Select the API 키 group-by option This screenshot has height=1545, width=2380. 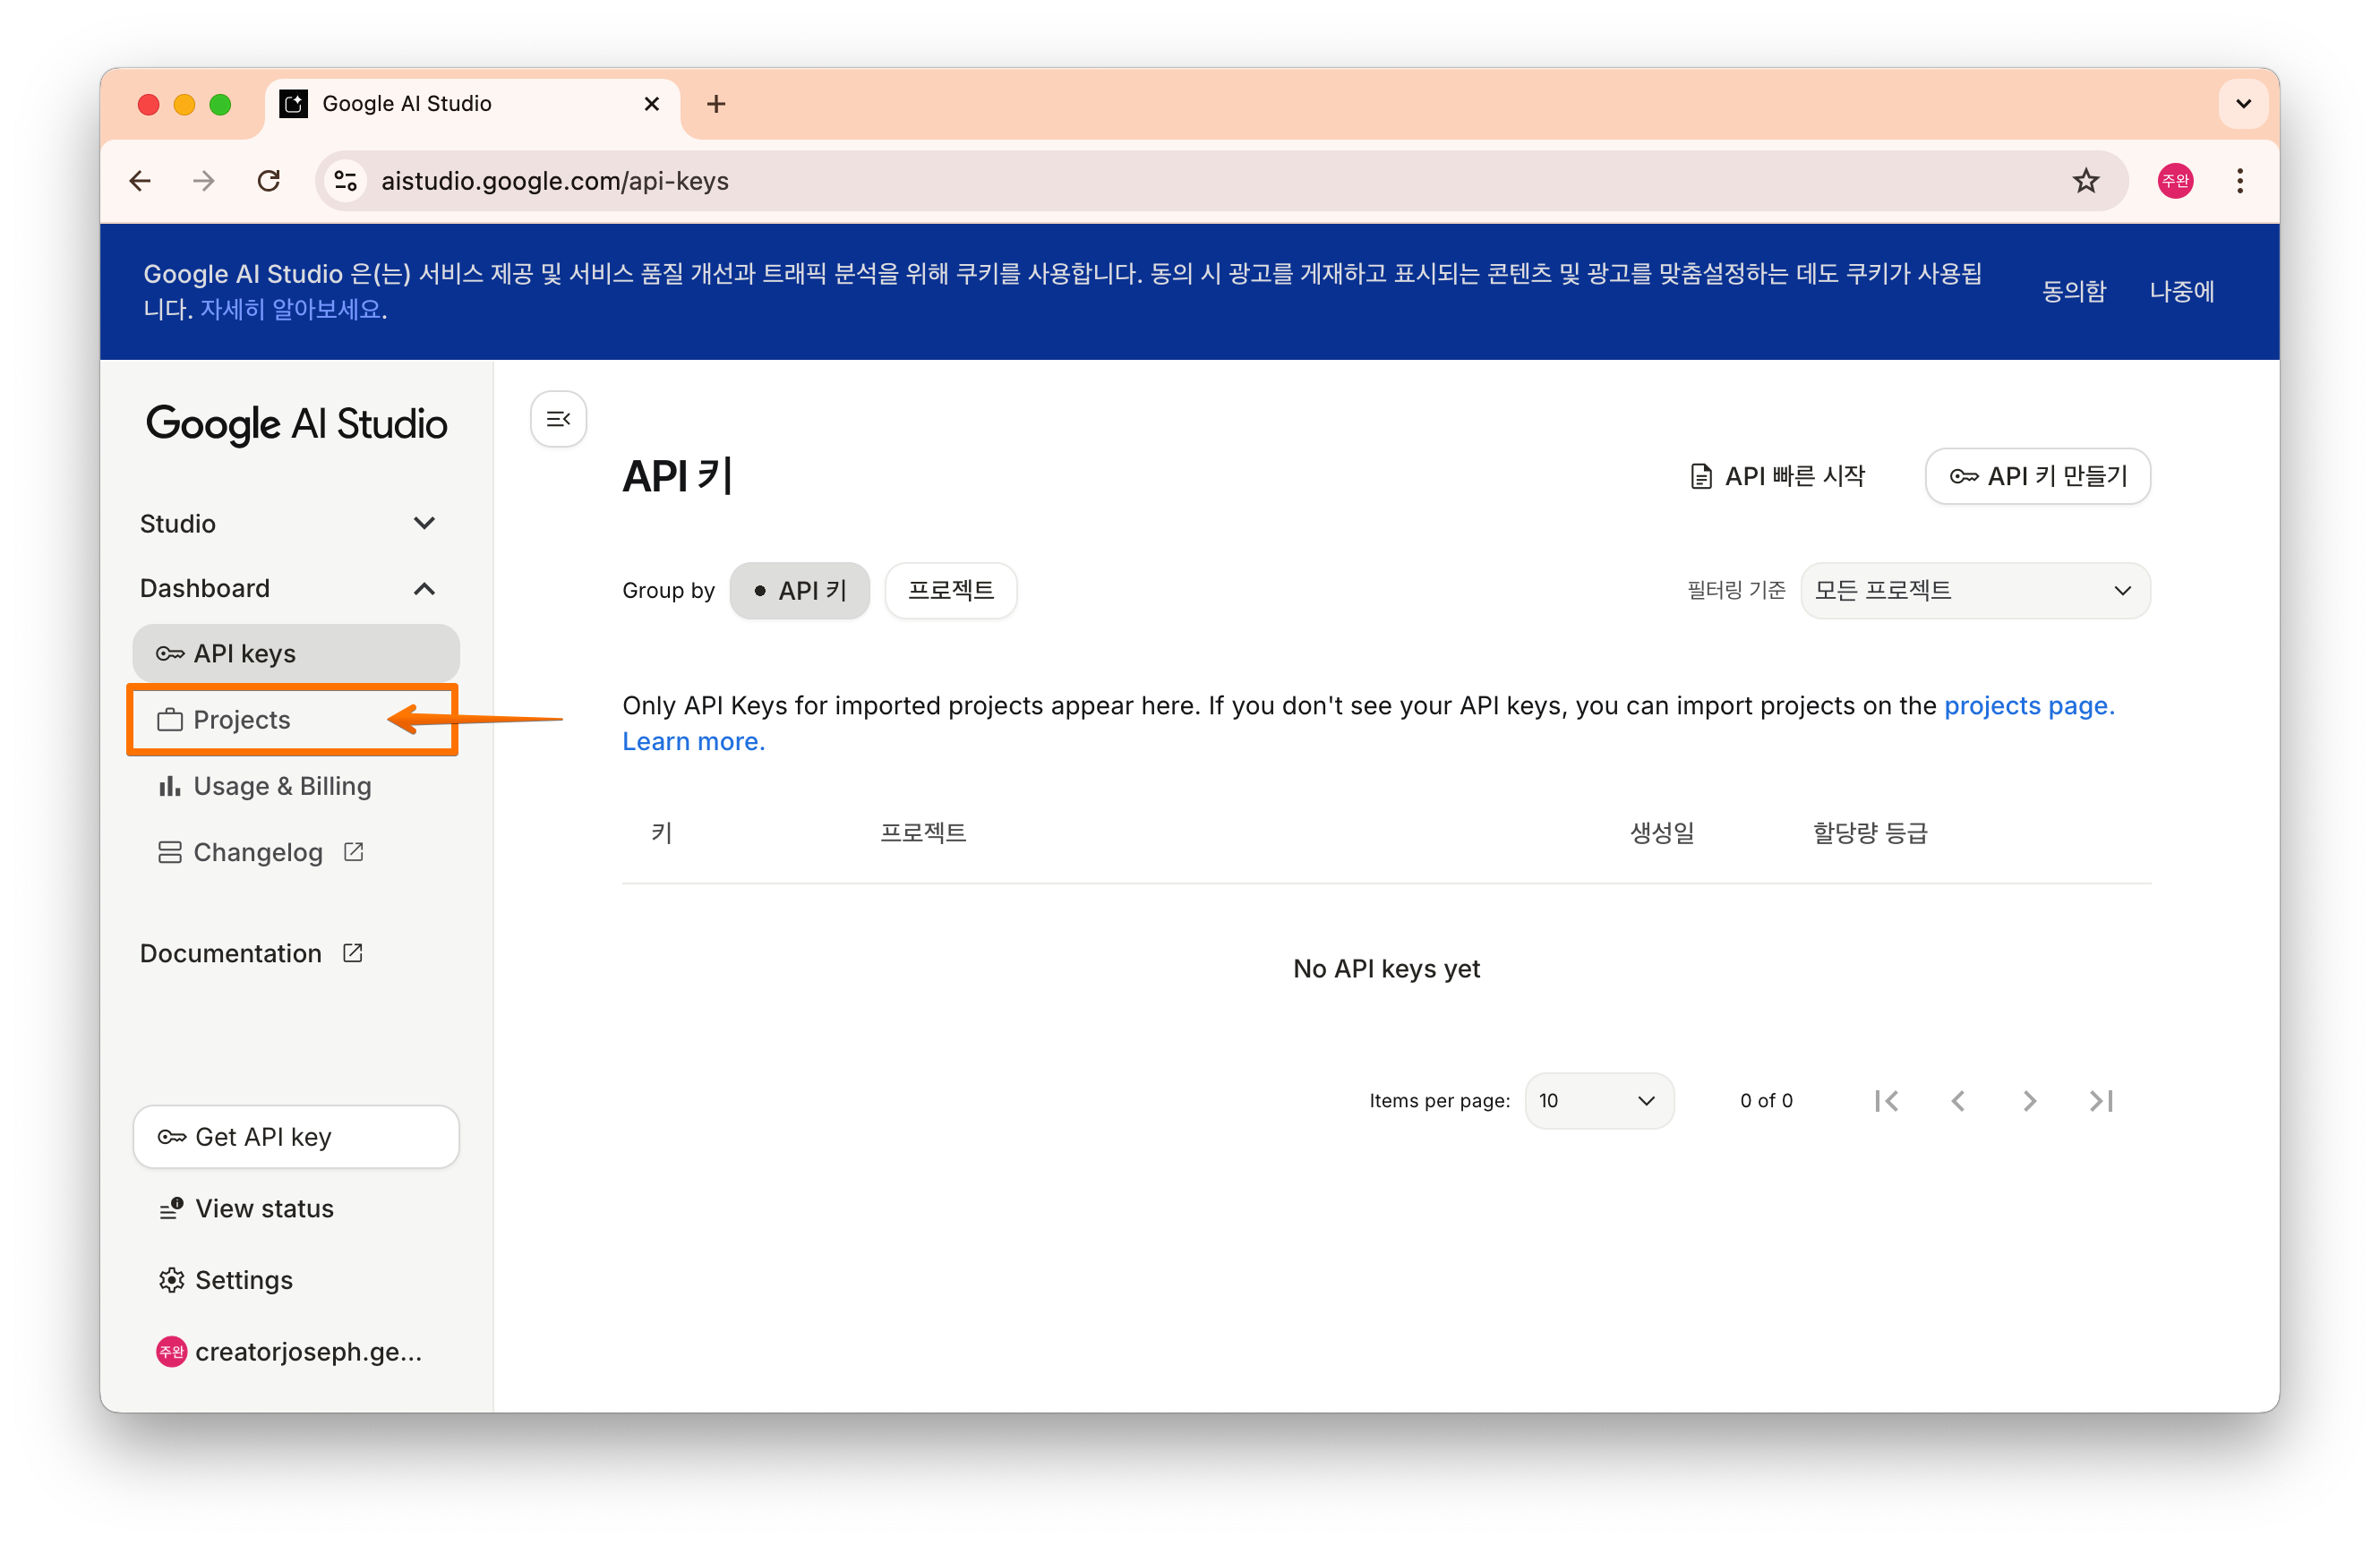pyautogui.click(x=799, y=590)
